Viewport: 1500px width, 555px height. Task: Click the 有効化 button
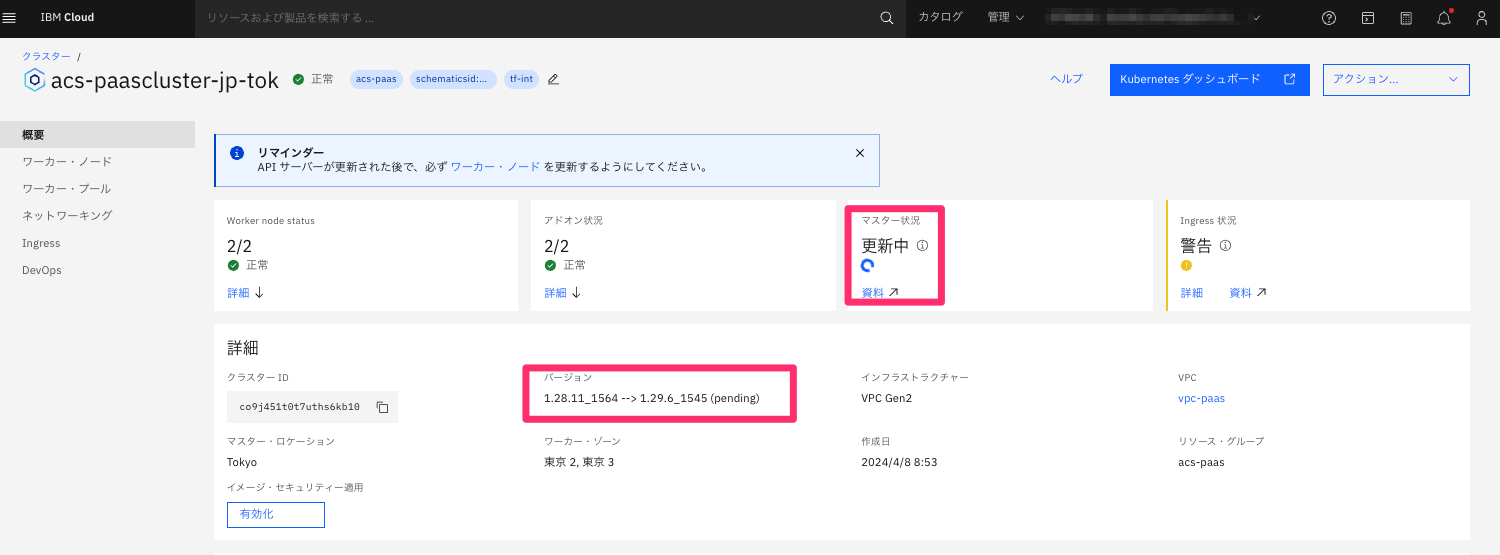pos(276,514)
